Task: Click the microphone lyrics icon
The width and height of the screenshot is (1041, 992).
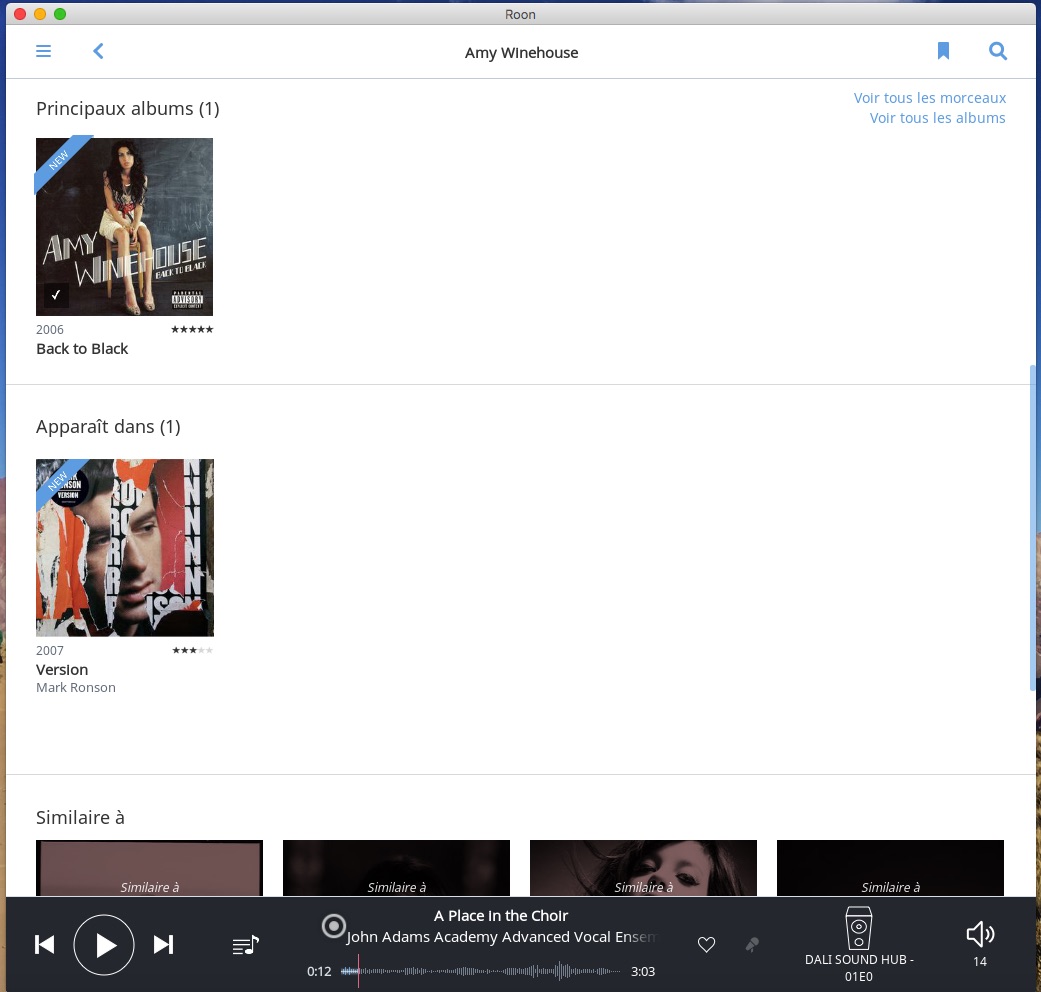Action: tap(752, 944)
